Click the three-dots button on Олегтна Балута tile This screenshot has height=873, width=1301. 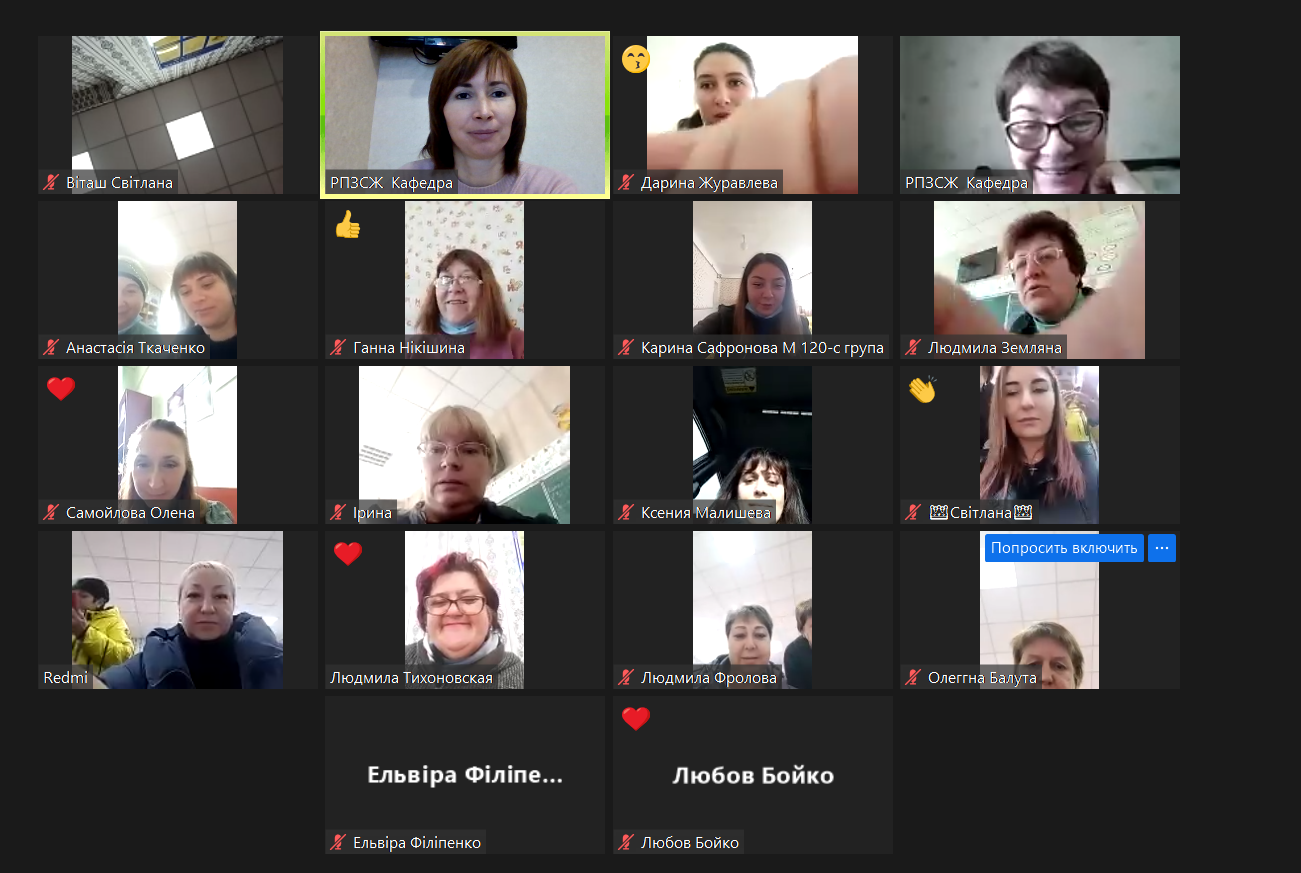(x=1161, y=548)
